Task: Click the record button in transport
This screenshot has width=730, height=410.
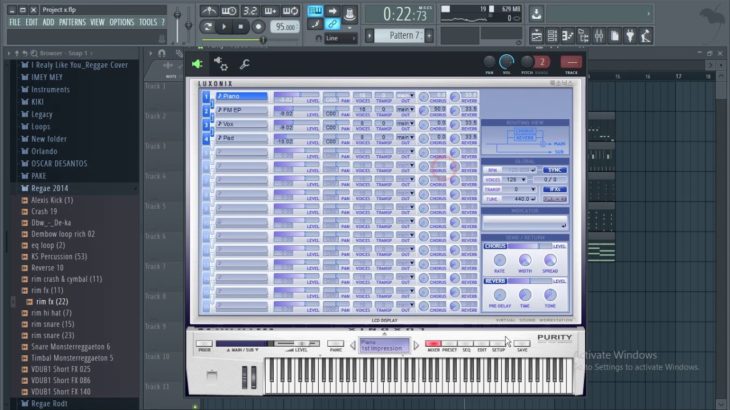Action: (258, 27)
